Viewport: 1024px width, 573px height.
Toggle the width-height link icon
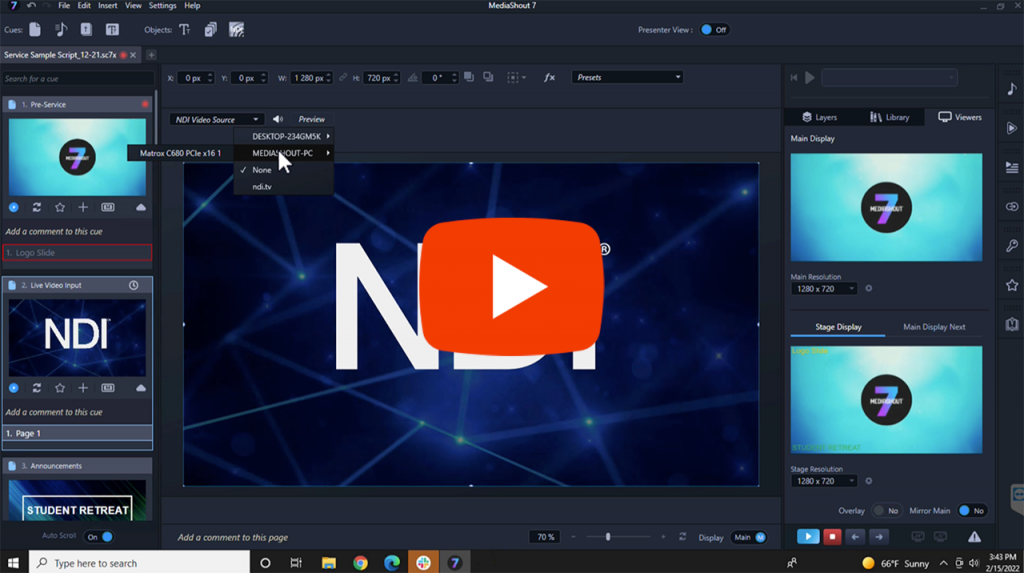(343, 78)
